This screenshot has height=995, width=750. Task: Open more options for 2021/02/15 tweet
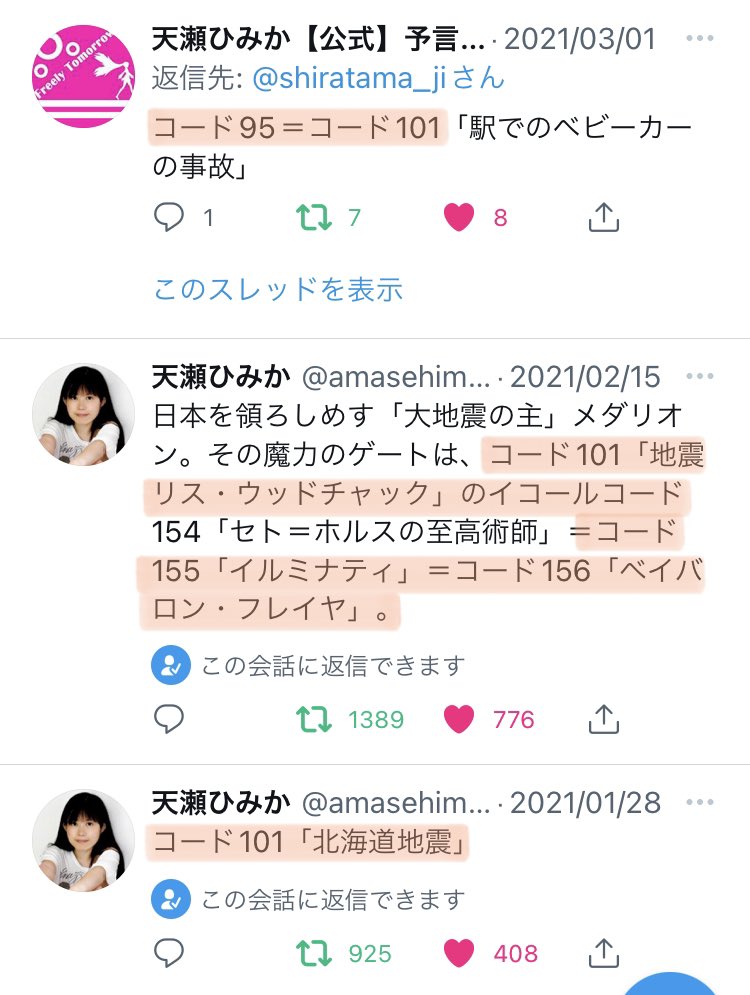click(700, 376)
